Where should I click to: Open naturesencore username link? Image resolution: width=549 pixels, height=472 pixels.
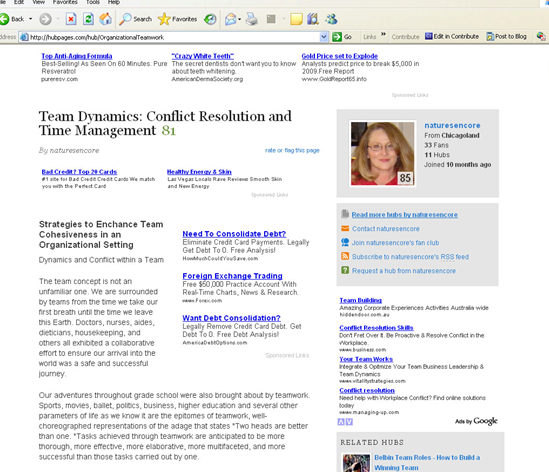(452, 125)
